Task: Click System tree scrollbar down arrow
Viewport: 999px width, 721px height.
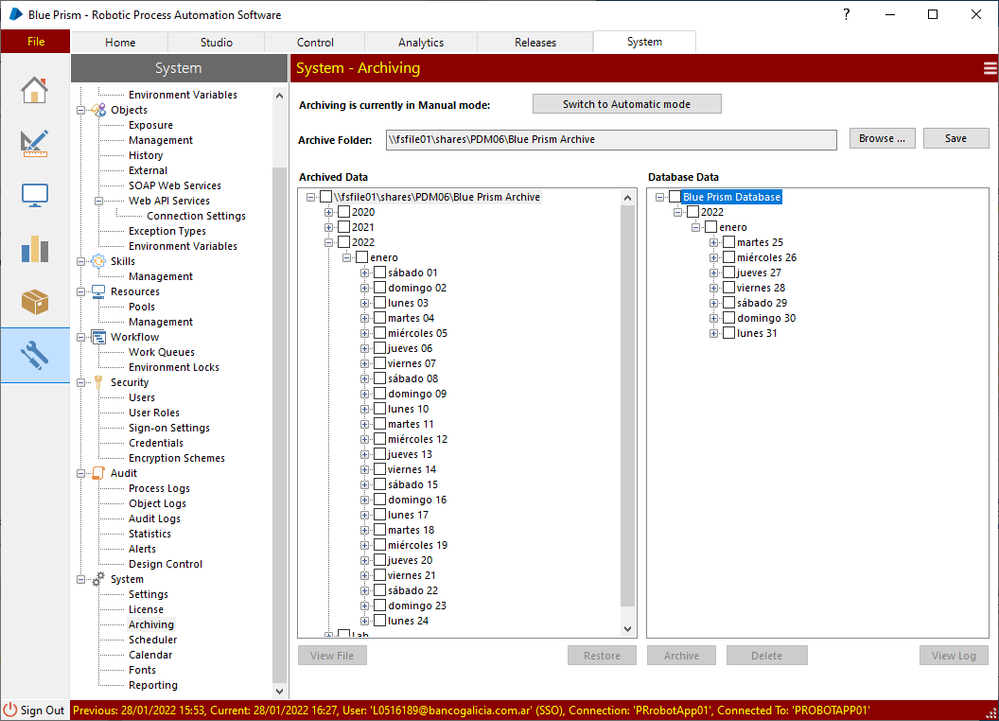Action: pyautogui.click(x=279, y=691)
